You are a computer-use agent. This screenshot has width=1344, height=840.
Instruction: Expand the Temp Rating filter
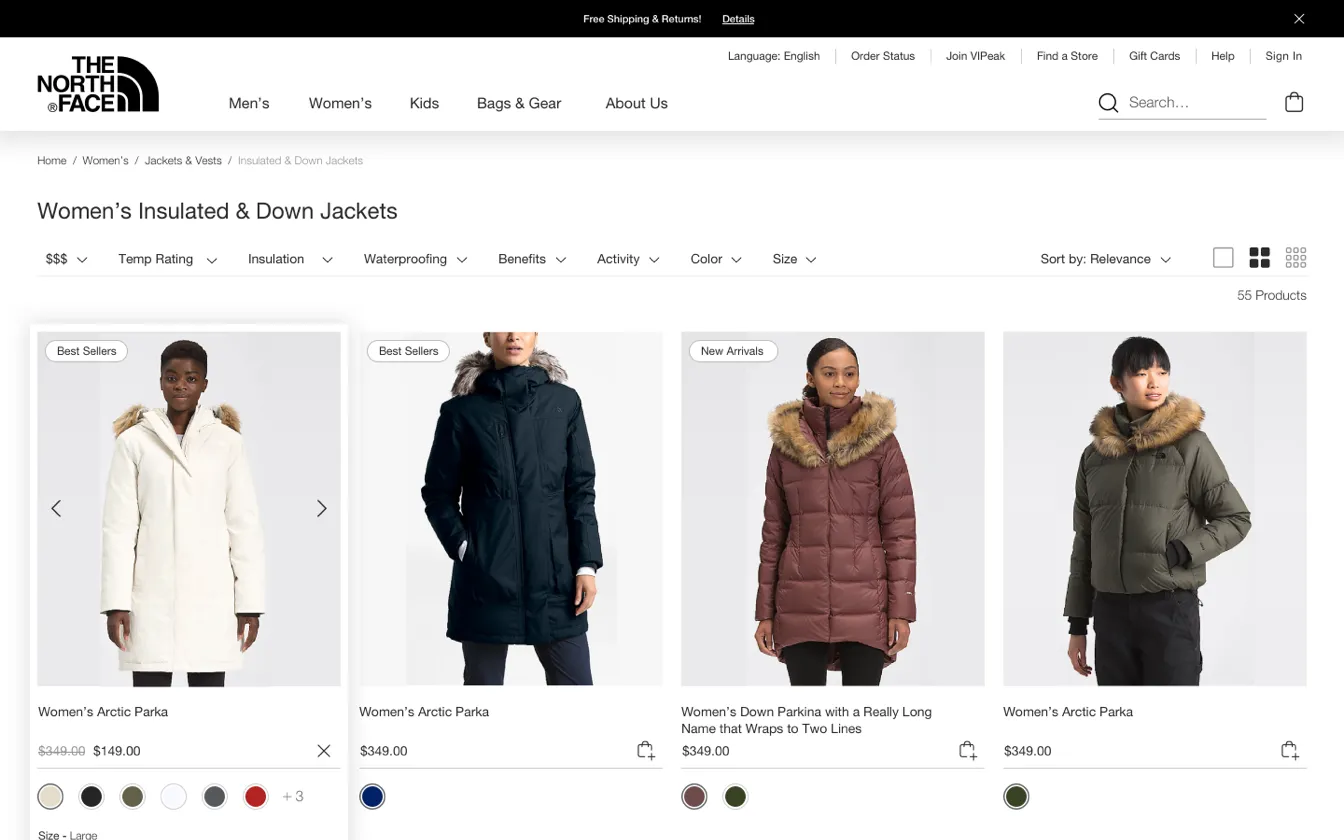(167, 259)
